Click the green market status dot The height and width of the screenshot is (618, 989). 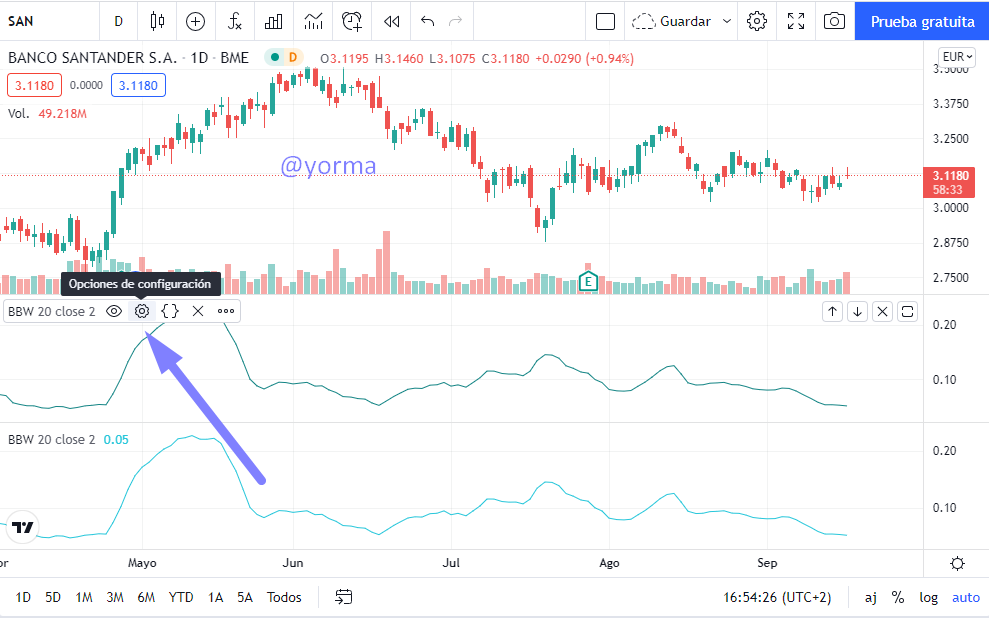(275, 57)
